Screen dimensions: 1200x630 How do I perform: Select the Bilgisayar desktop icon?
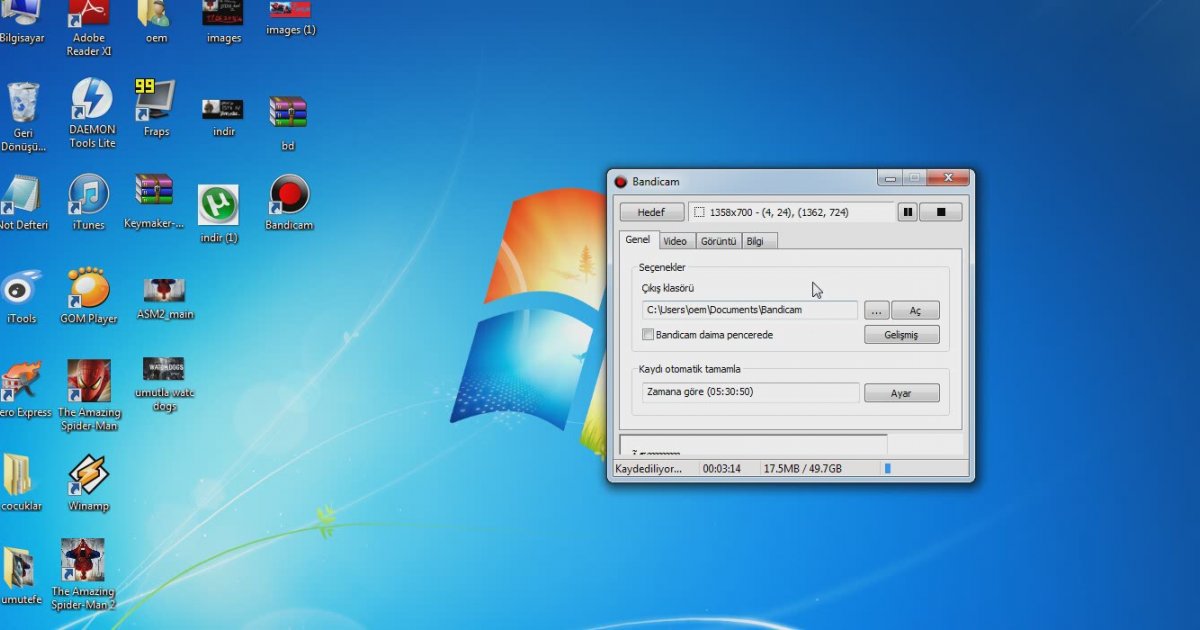[x=21, y=24]
